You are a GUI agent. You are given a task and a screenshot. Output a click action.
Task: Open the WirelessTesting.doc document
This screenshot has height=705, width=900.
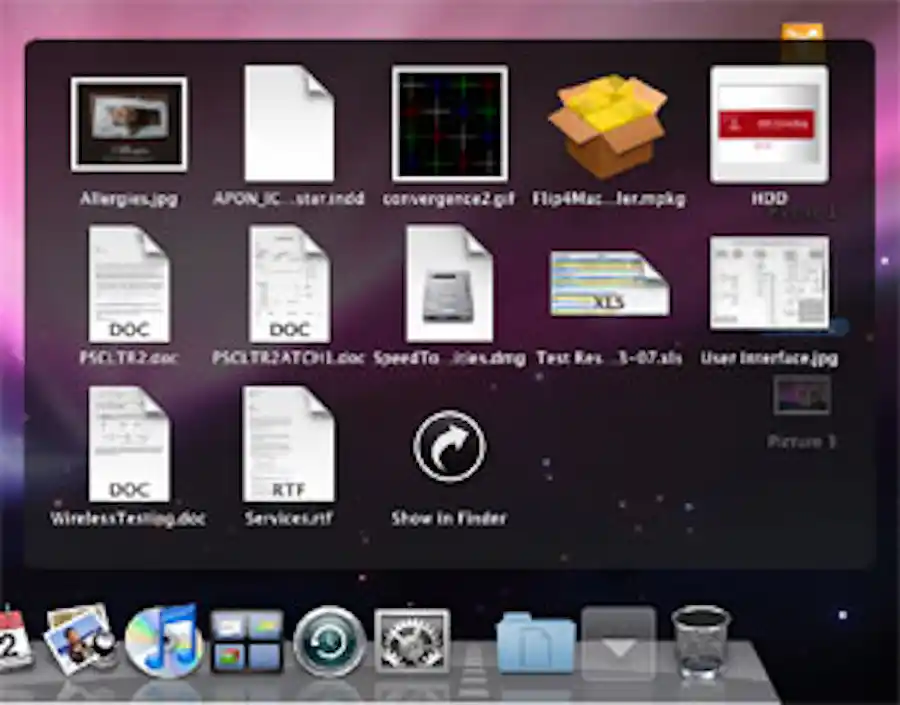click(x=129, y=445)
